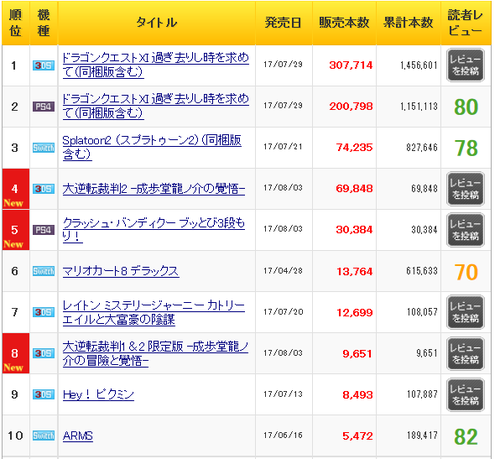Click the review post button for レイトン row
Screen dimensions: 500x459
point(465,312)
